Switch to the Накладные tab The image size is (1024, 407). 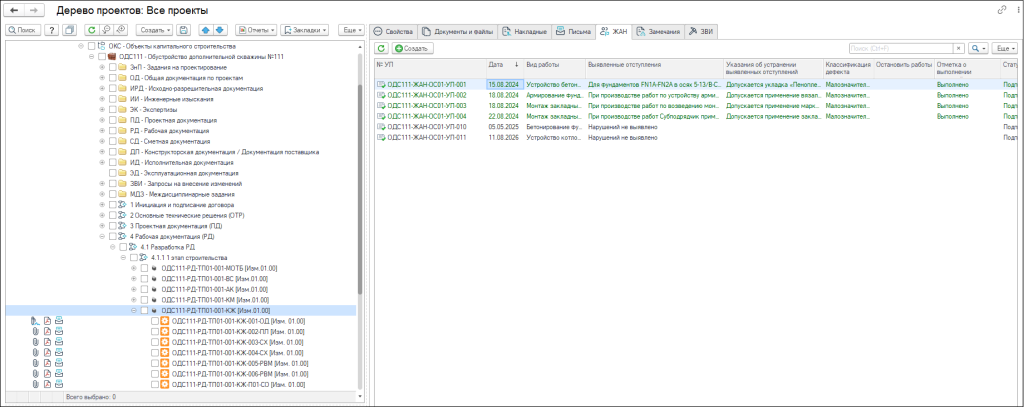point(525,31)
